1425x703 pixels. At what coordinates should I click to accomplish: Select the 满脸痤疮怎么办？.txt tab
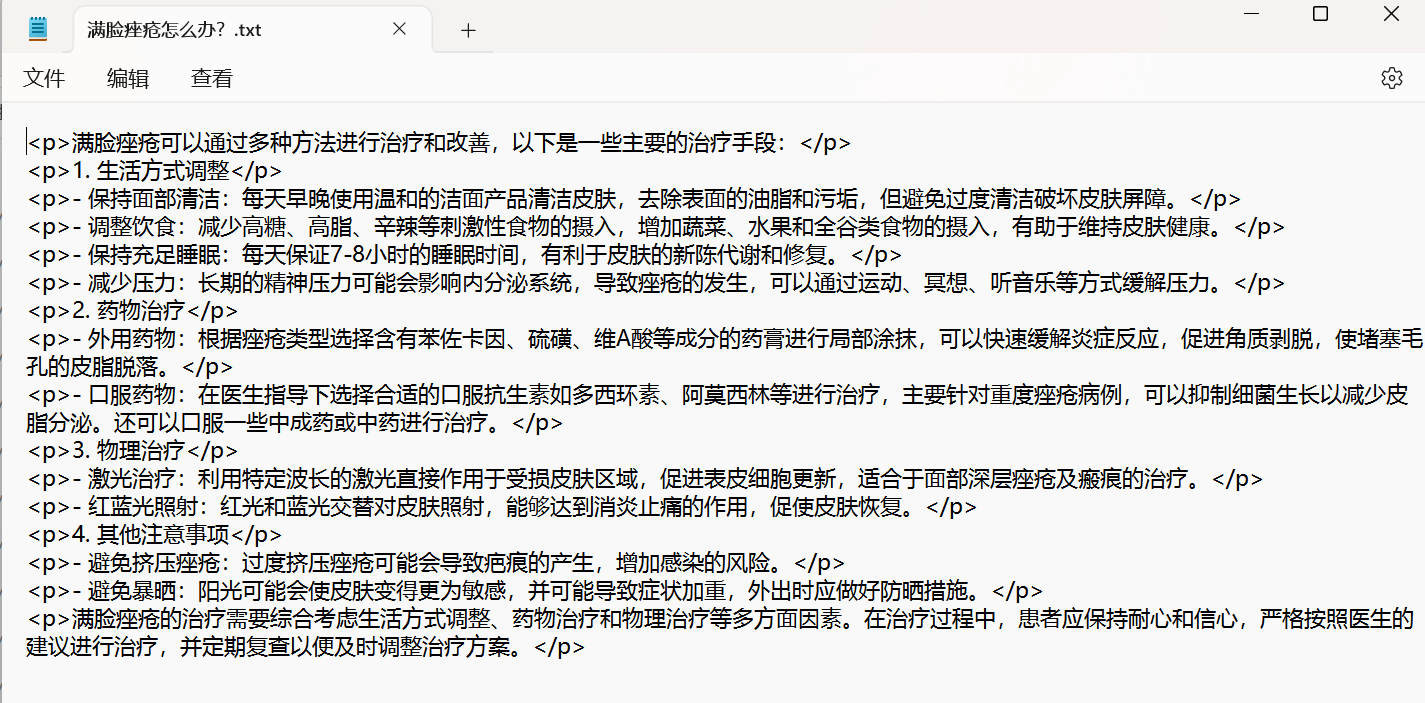click(x=175, y=30)
